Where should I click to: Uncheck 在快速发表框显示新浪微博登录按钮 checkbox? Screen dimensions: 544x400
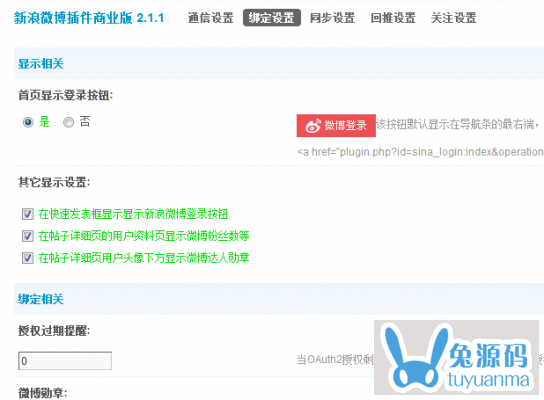28,214
